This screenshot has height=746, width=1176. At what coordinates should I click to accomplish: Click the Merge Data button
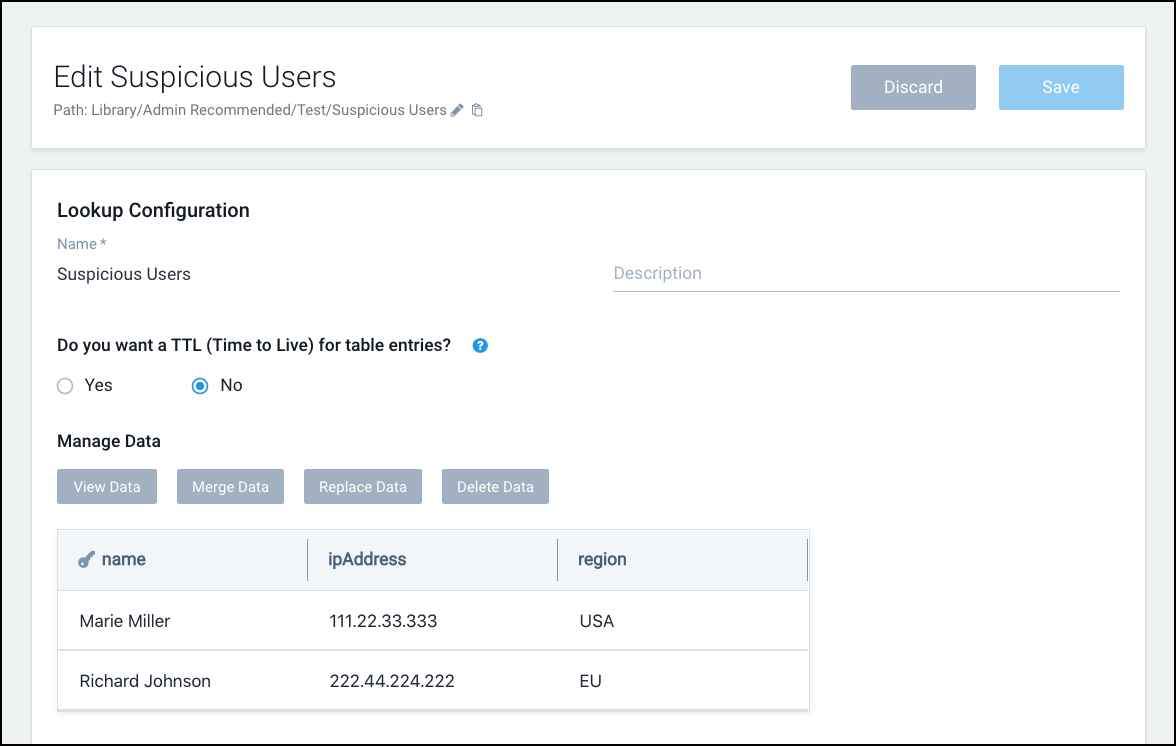pos(230,486)
